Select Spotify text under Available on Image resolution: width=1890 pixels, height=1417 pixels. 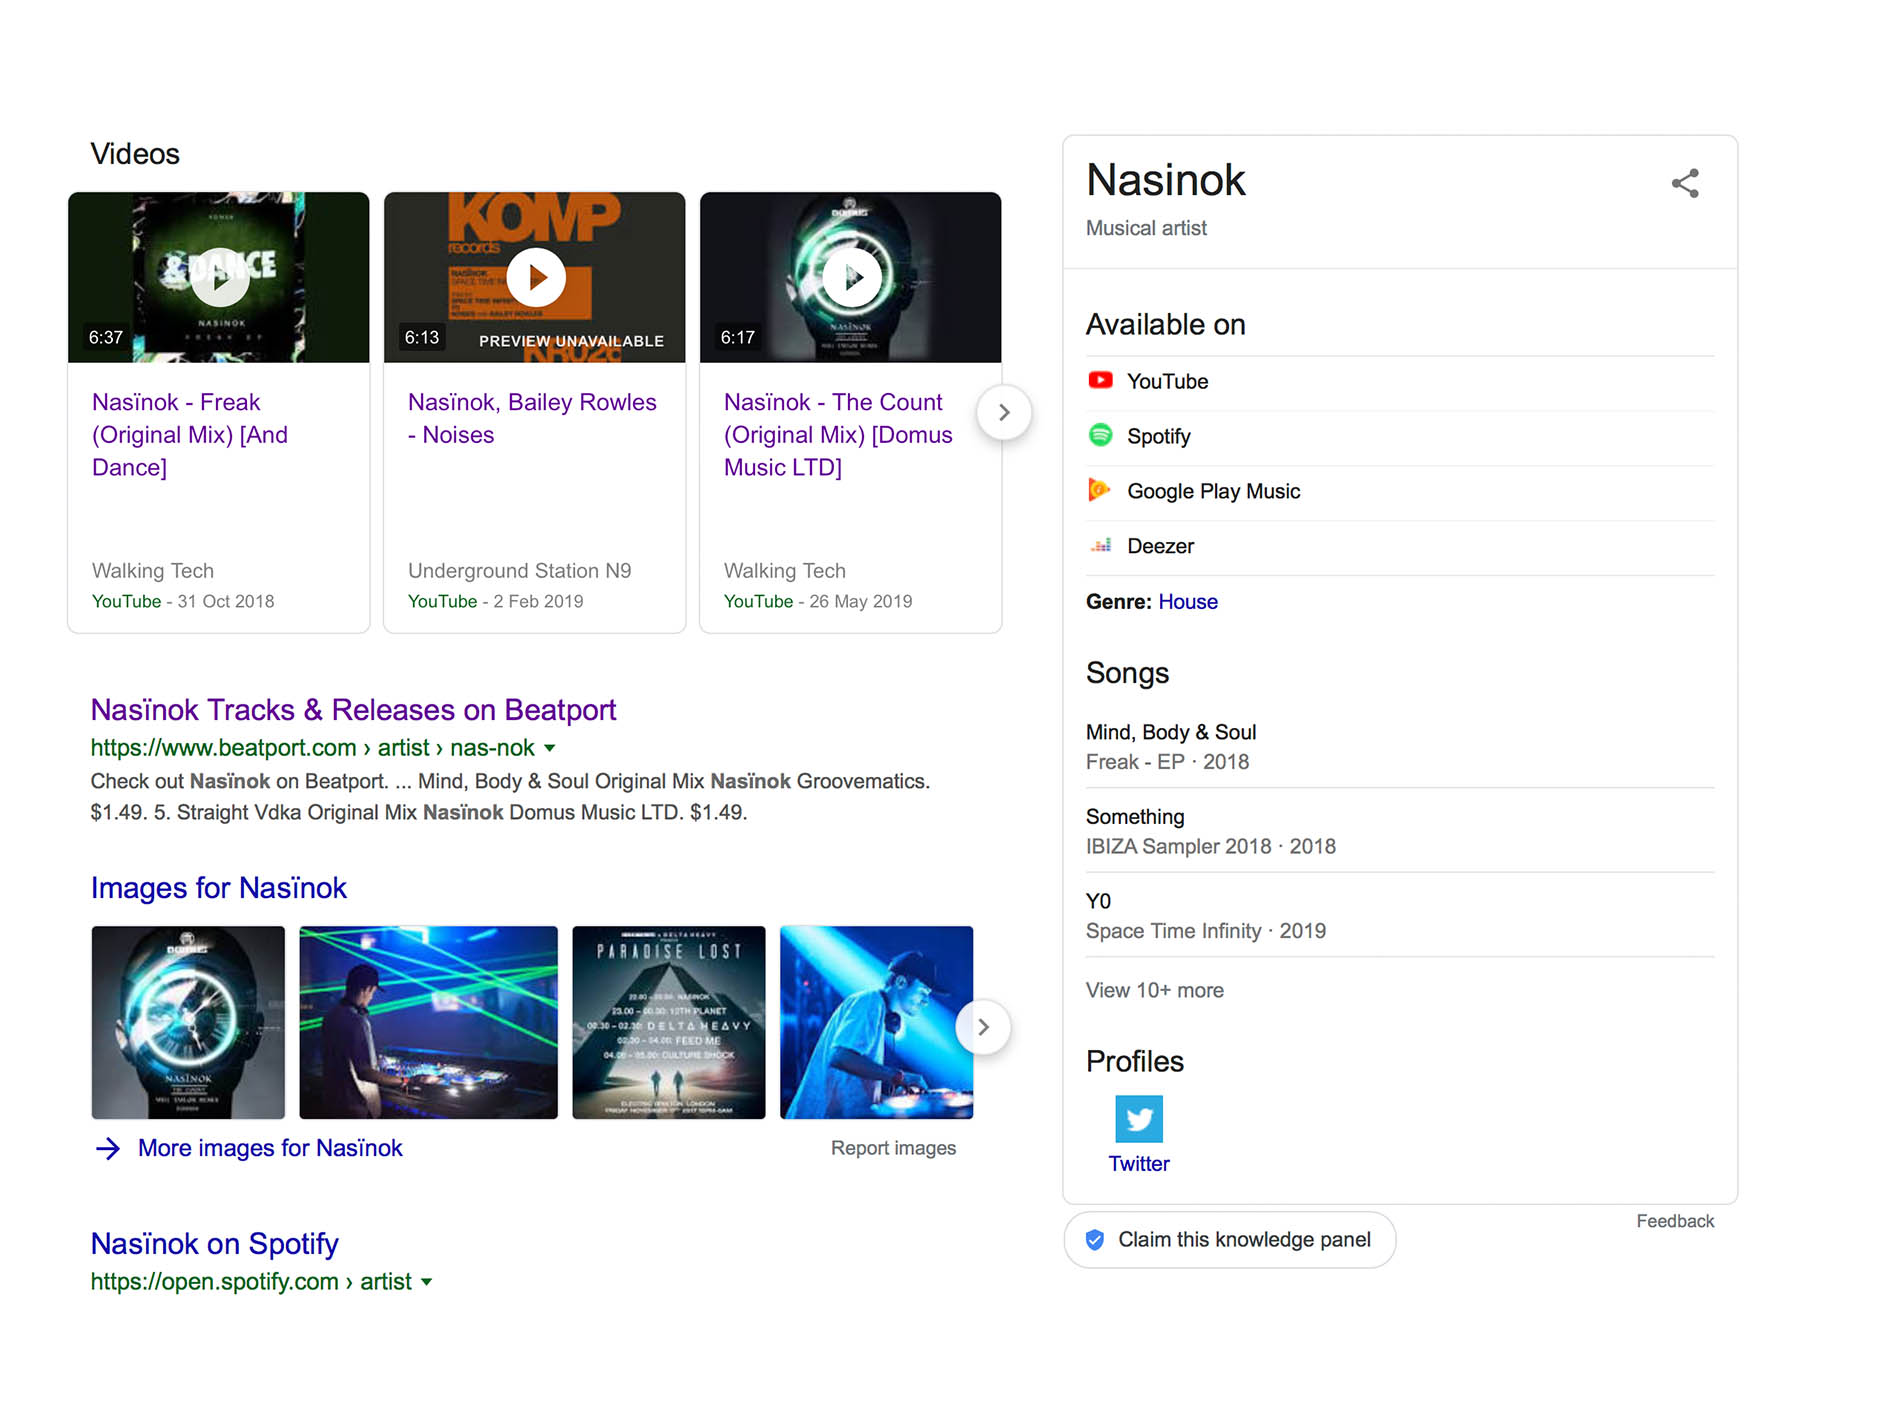coord(1159,436)
